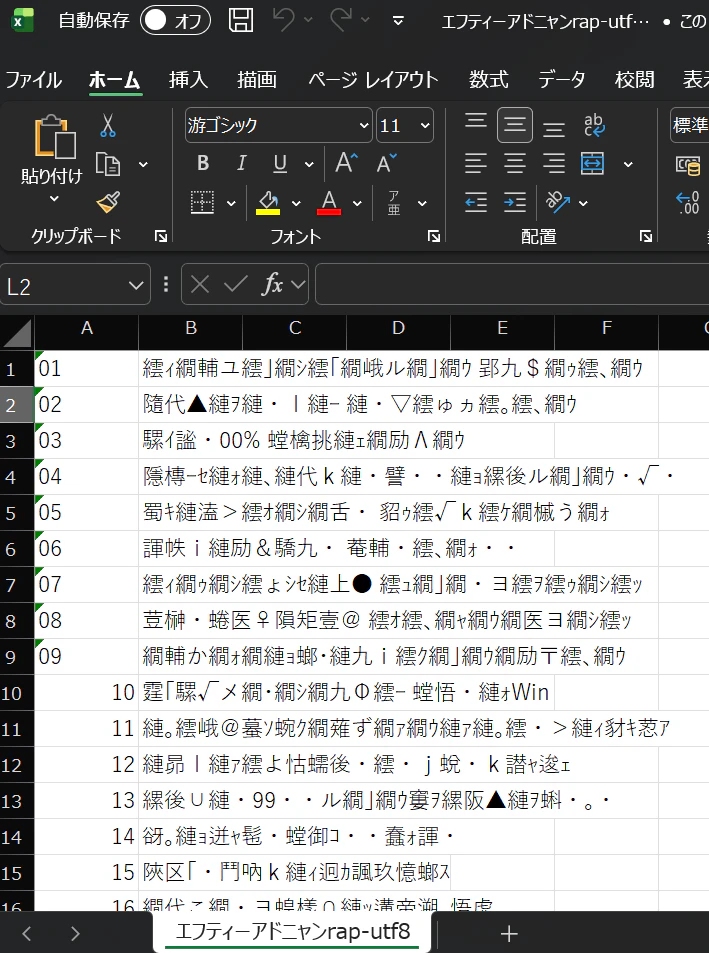The width and height of the screenshot is (709, 953).
Task: Open Font (フォント) settings dialog launcher
Action: (x=434, y=236)
